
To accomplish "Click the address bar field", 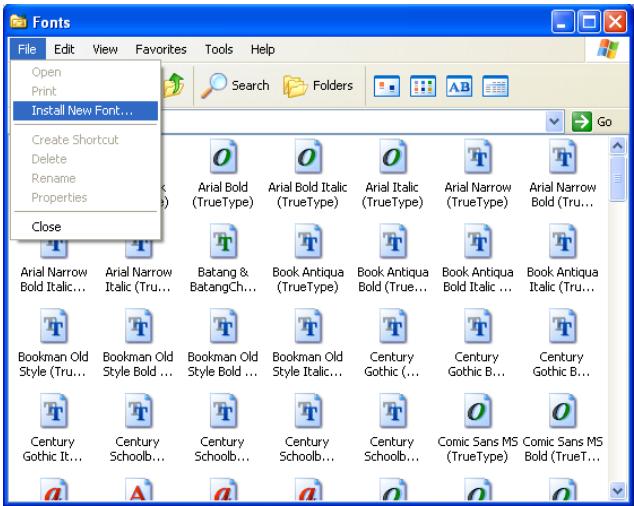I will pyautogui.click(x=353, y=121).
